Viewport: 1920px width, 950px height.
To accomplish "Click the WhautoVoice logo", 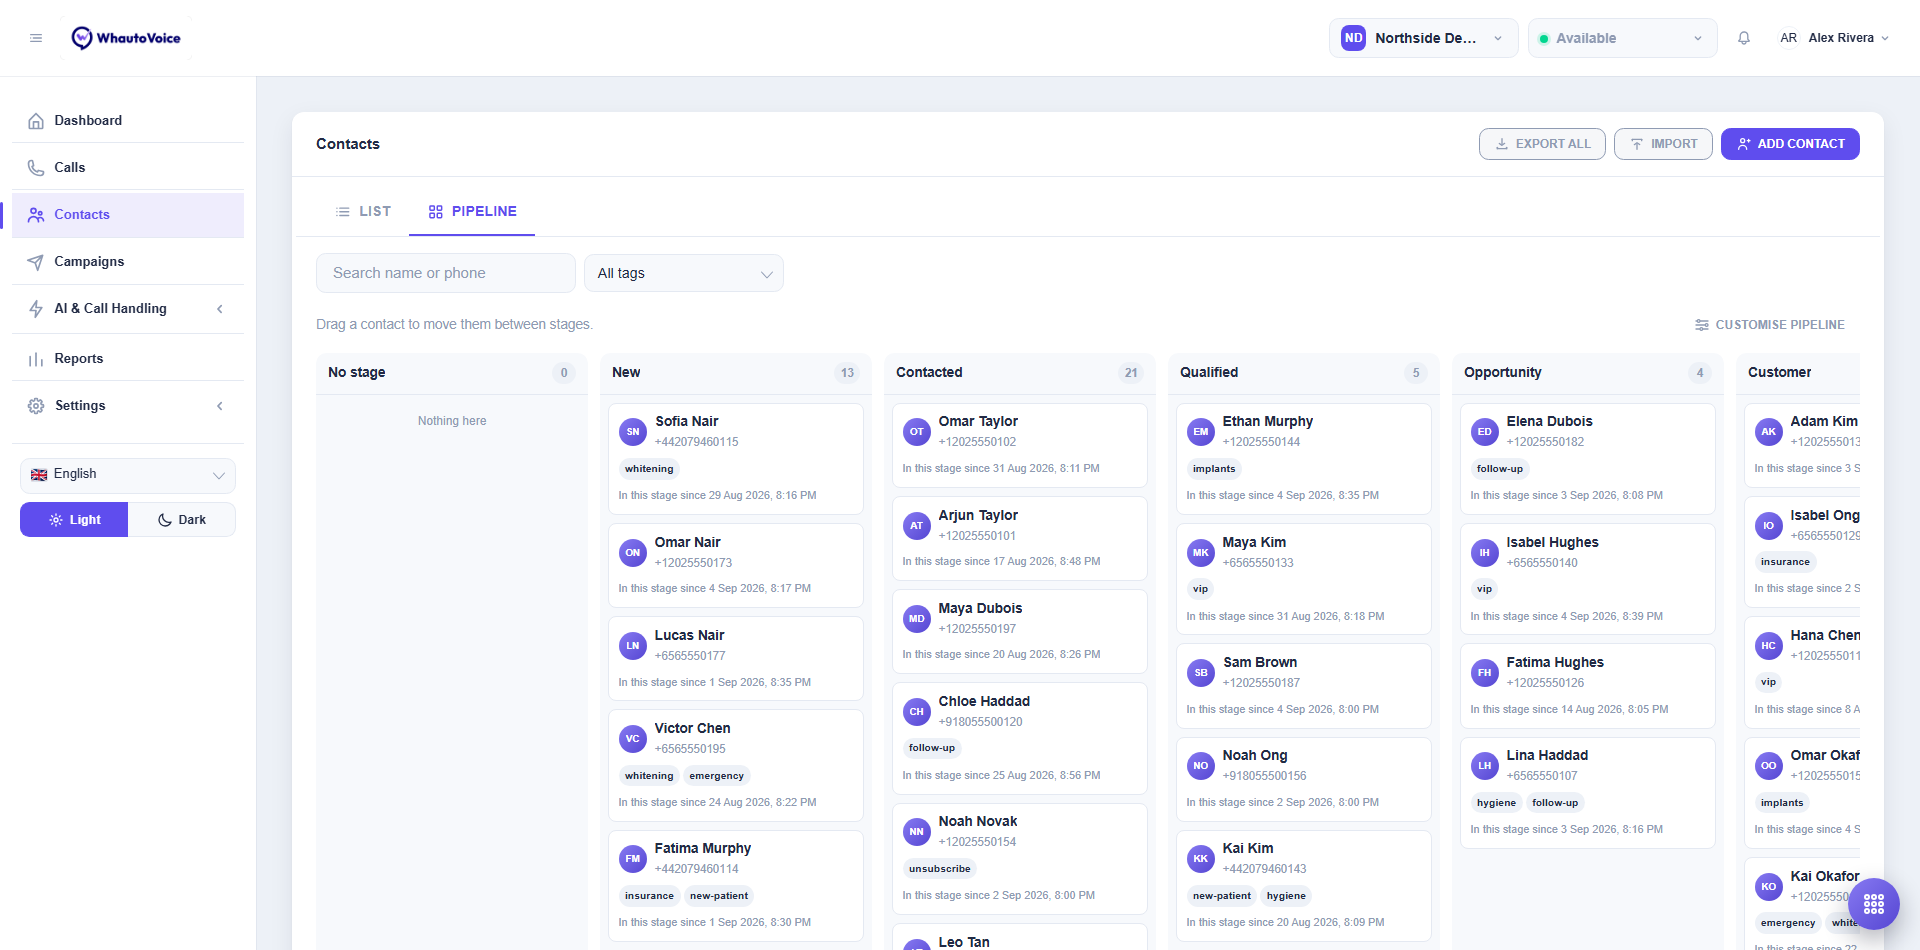I will (x=126, y=38).
